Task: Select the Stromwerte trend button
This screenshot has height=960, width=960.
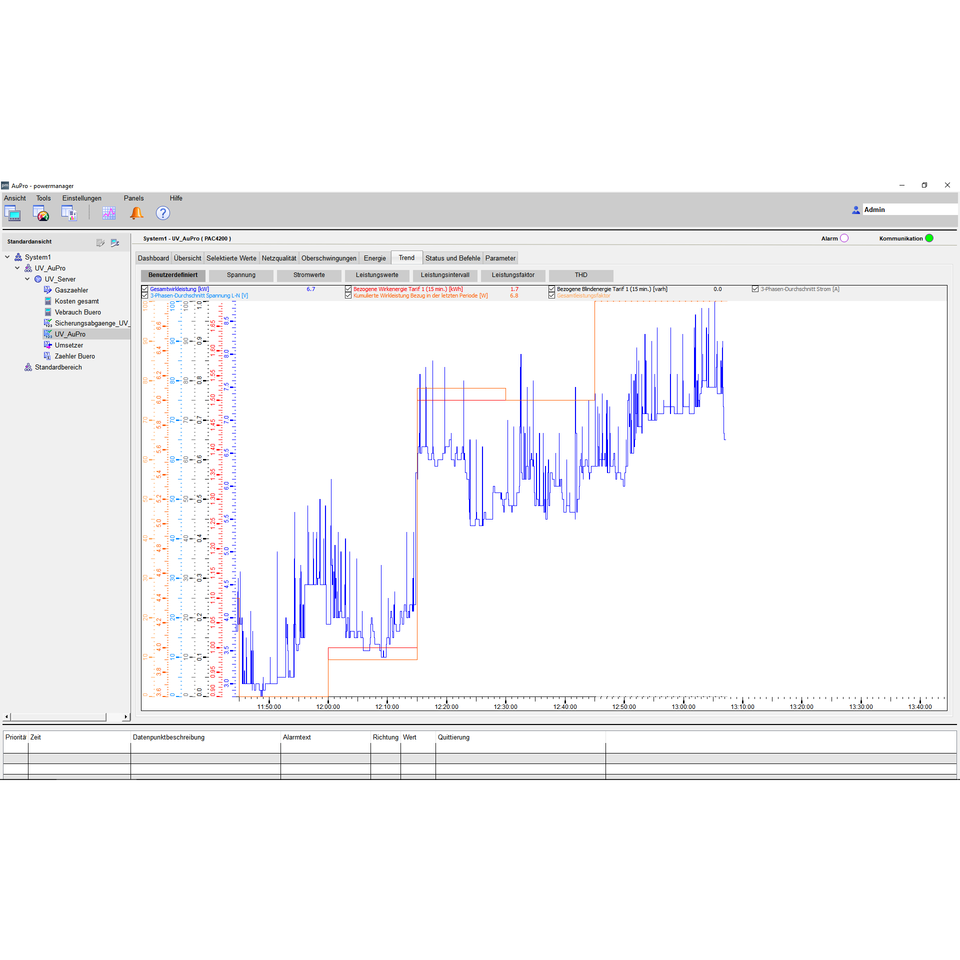Action: pyautogui.click(x=309, y=276)
